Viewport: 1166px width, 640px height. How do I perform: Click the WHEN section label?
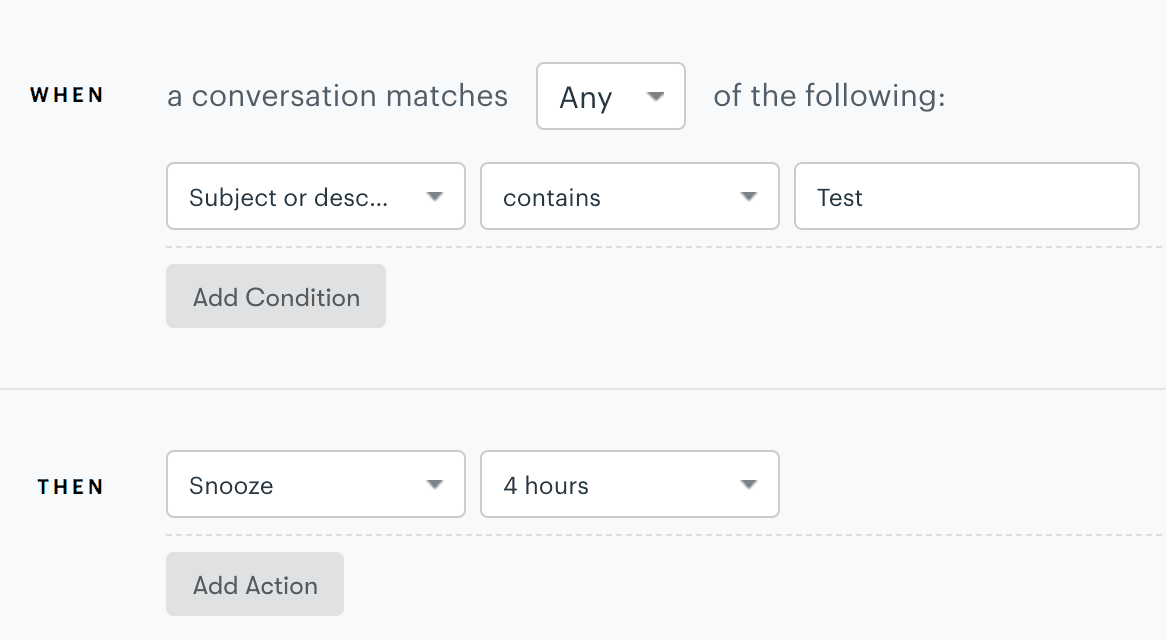(67, 96)
